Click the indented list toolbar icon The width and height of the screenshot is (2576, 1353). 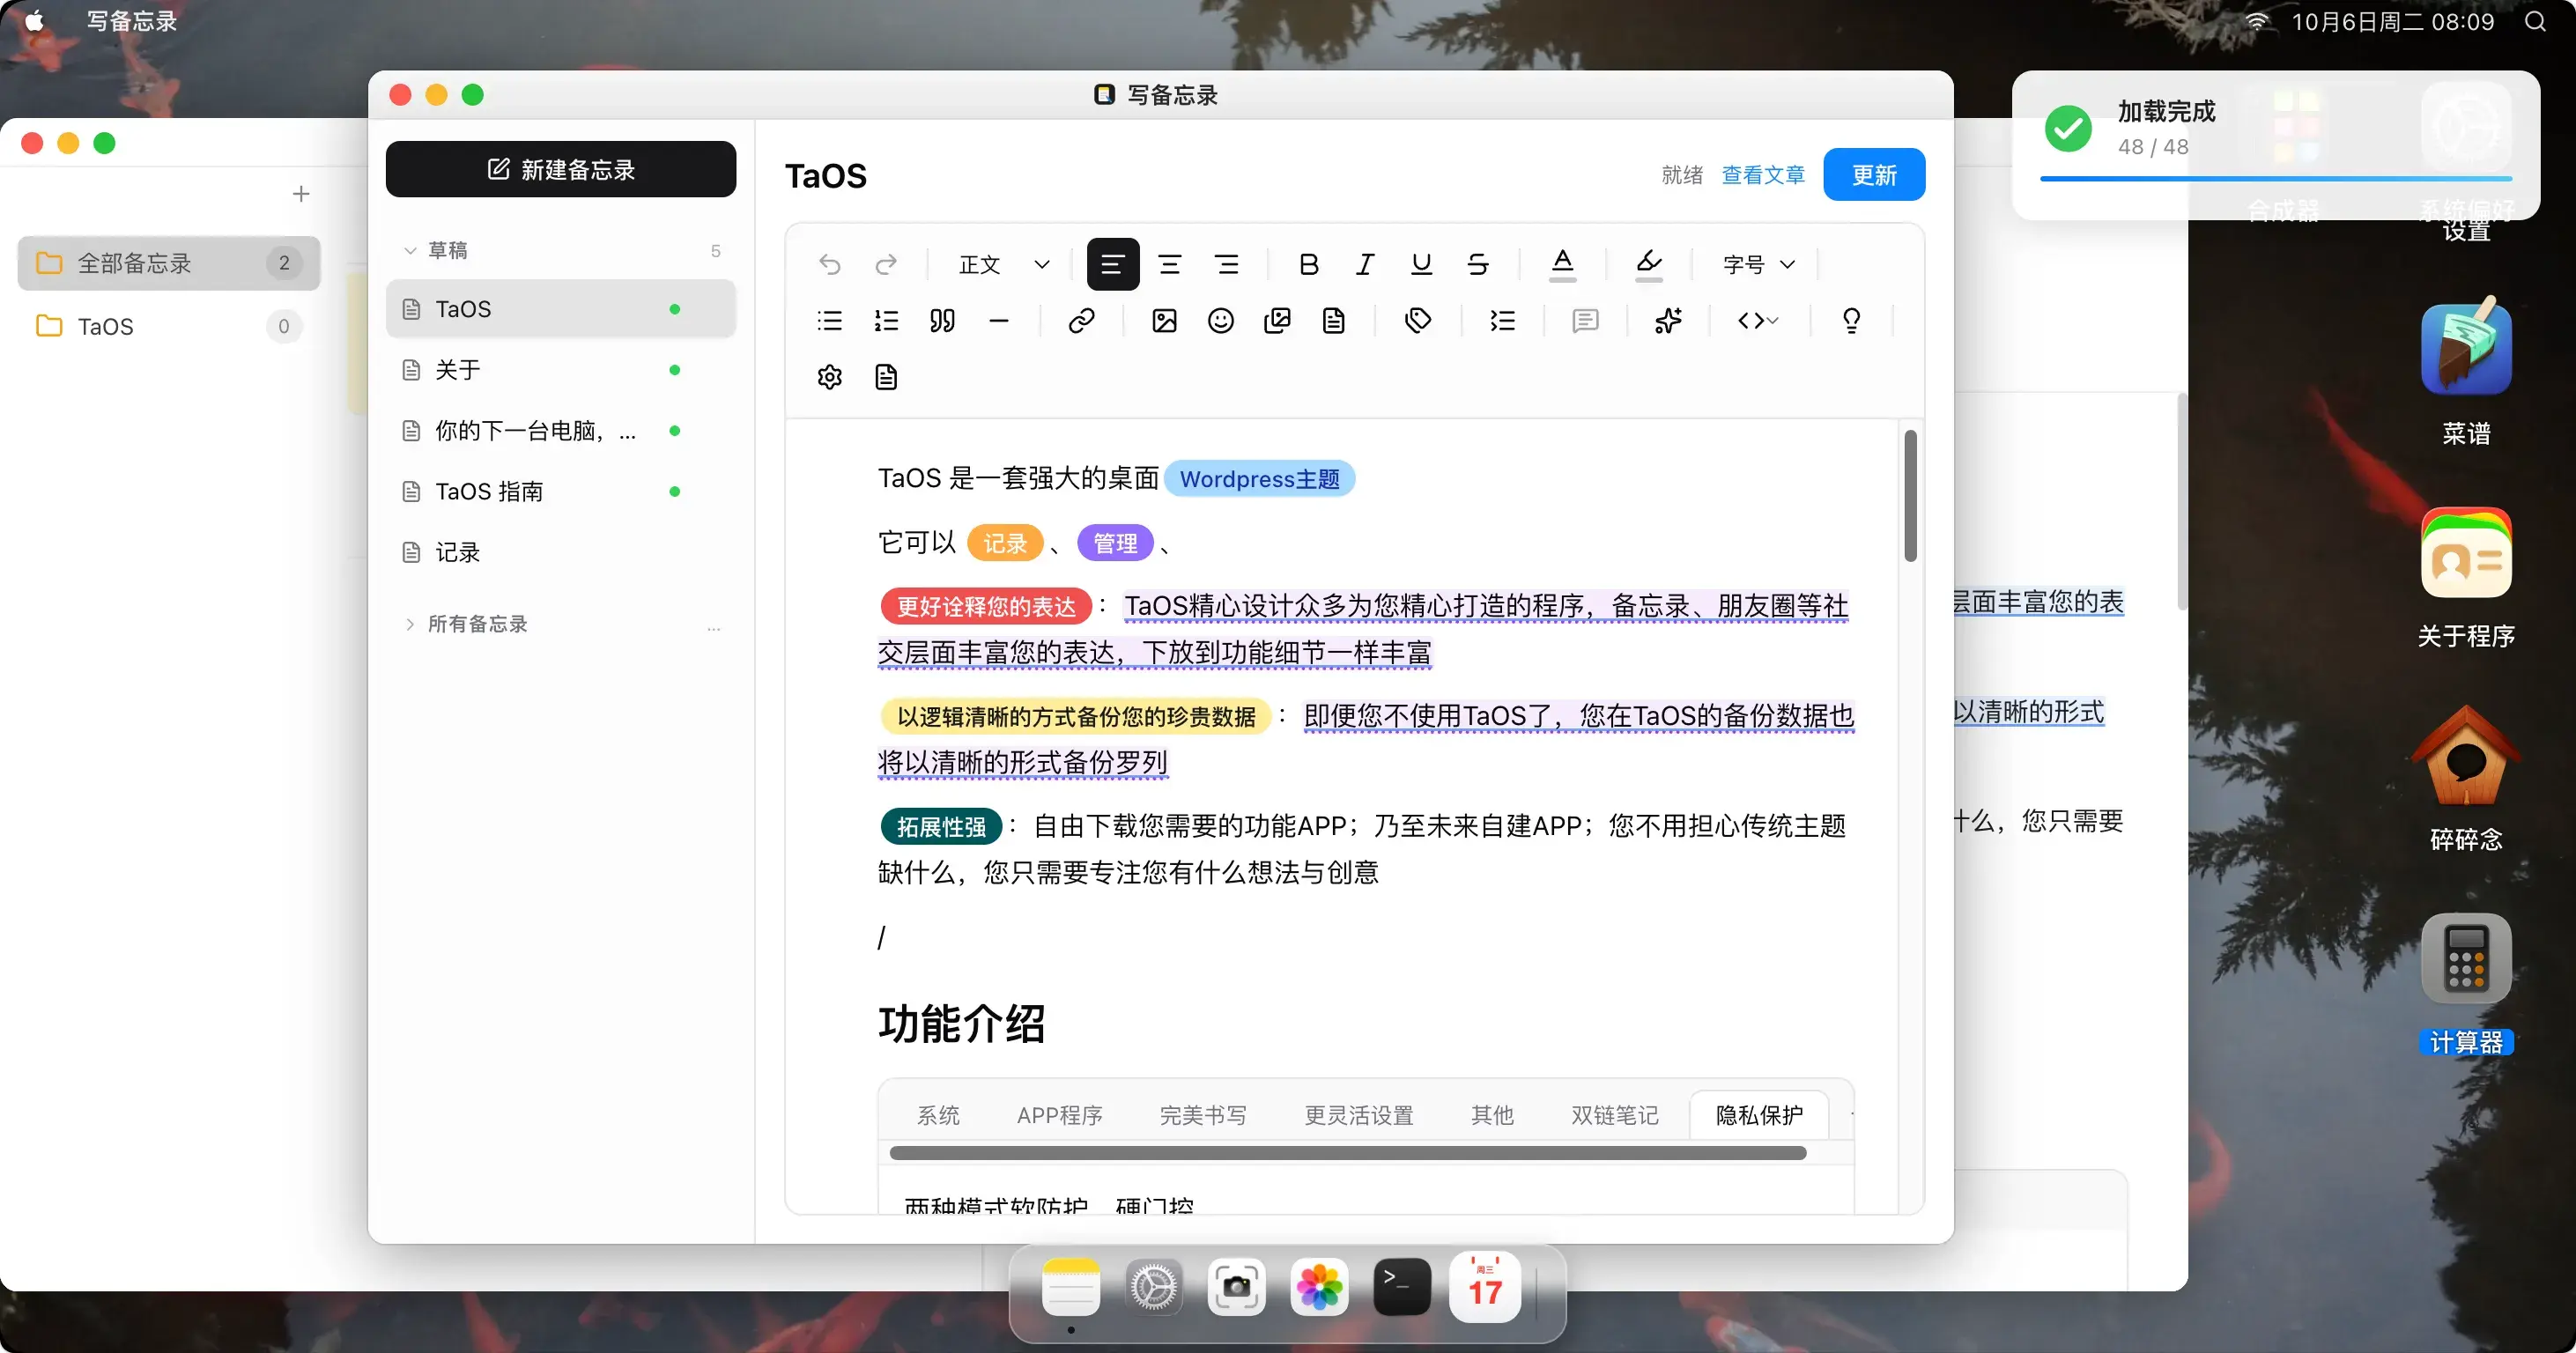tap(1502, 321)
